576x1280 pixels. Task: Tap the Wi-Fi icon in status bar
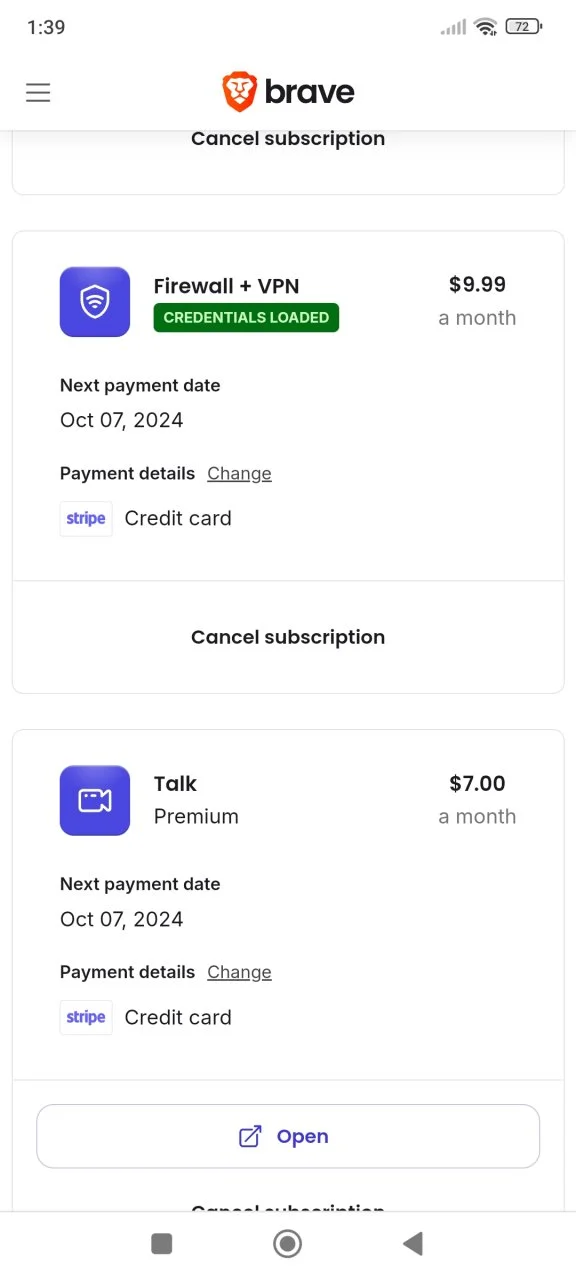(486, 27)
